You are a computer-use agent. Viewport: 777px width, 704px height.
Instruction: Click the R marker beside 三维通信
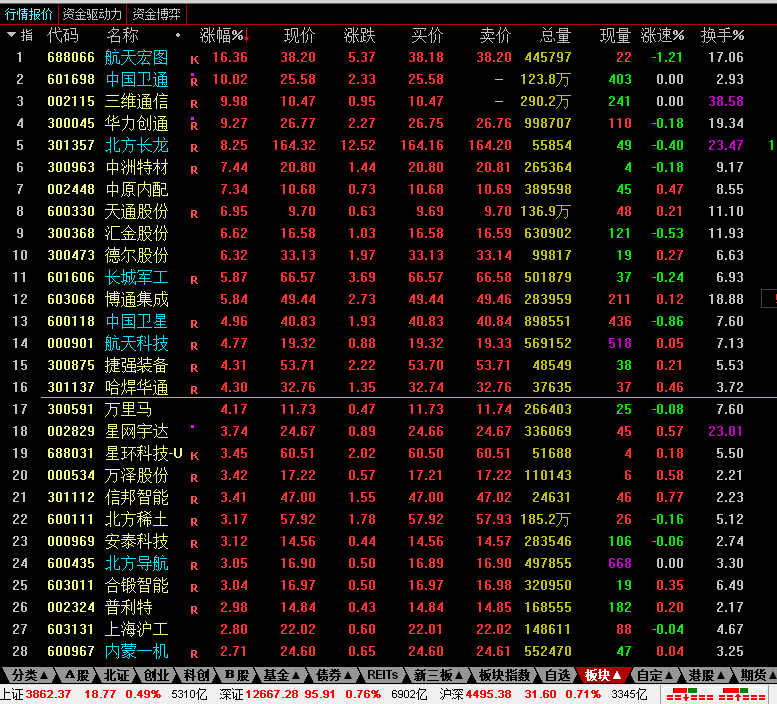pos(194,105)
